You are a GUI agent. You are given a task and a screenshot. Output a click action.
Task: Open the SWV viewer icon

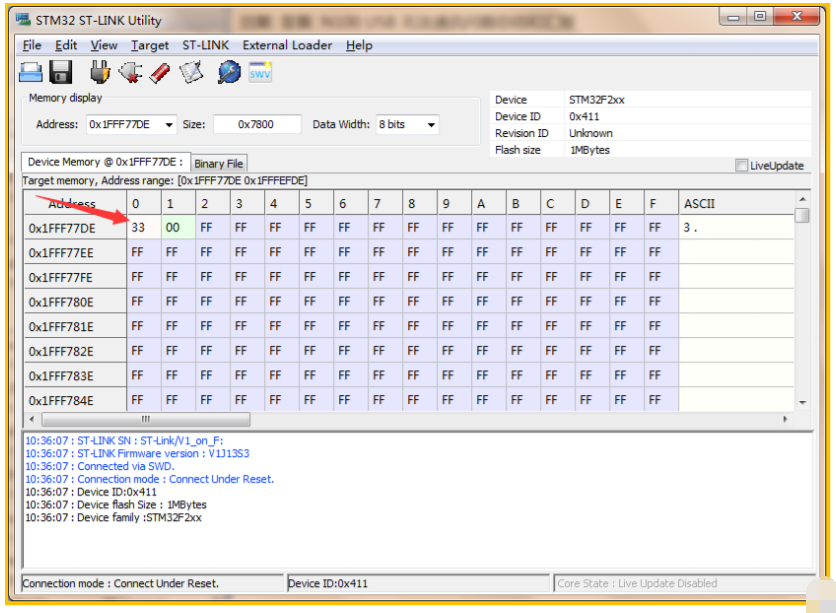(x=260, y=72)
